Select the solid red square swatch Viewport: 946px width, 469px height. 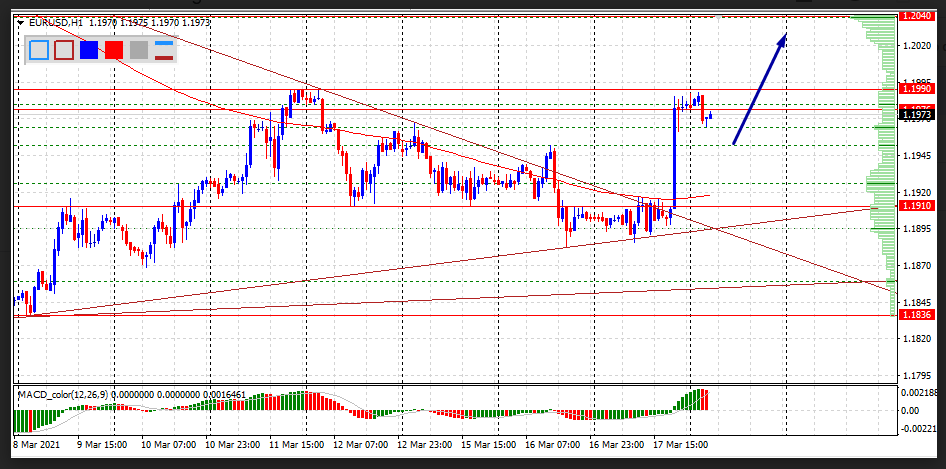114,50
